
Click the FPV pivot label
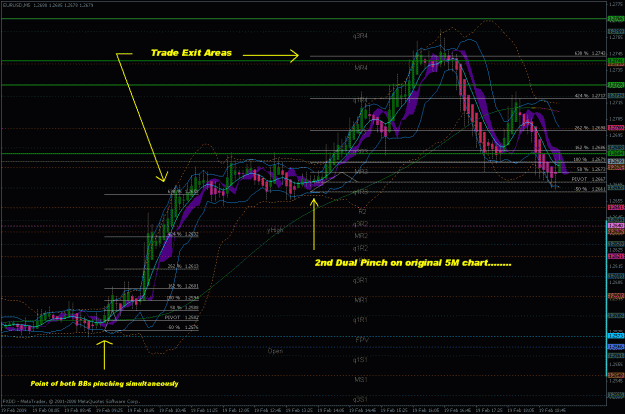(x=362, y=340)
